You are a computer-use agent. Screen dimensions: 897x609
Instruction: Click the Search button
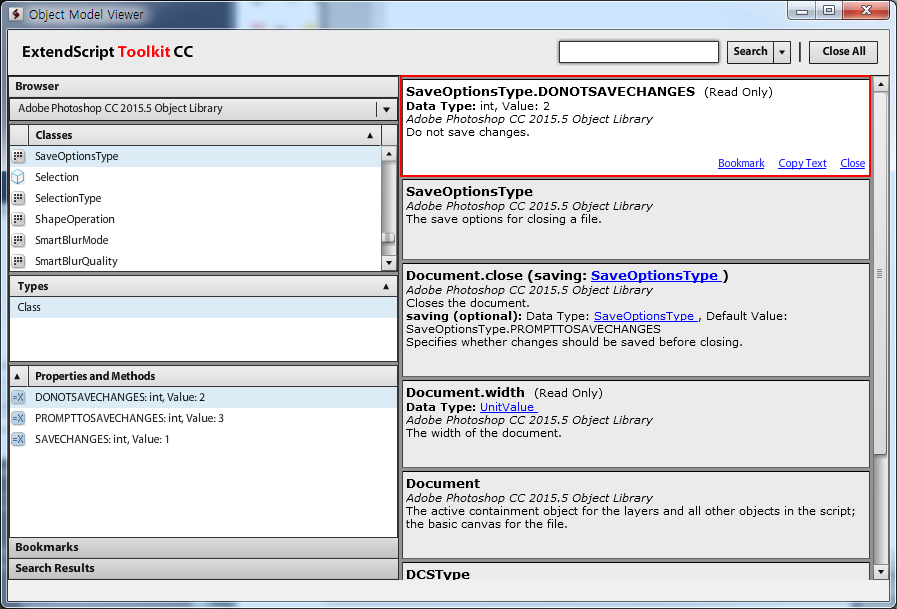(750, 52)
